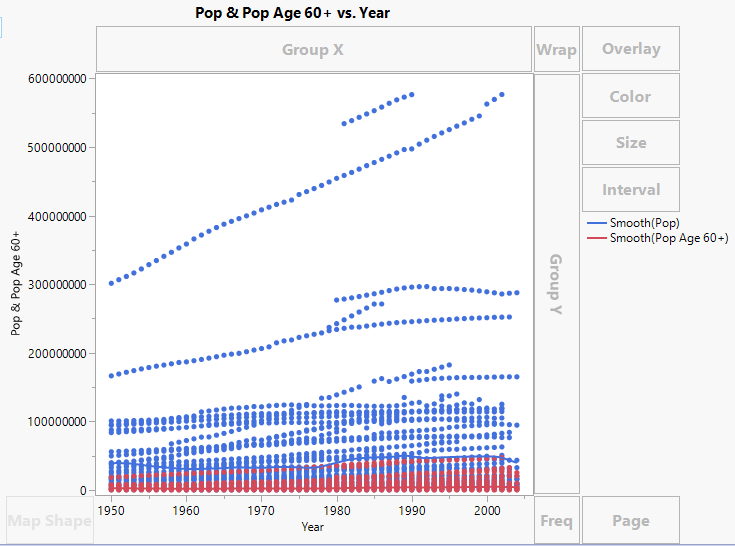Click the red Smooth(Pop Age 60+) legend line
This screenshot has height=546, width=735.
[x=595, y=238]
